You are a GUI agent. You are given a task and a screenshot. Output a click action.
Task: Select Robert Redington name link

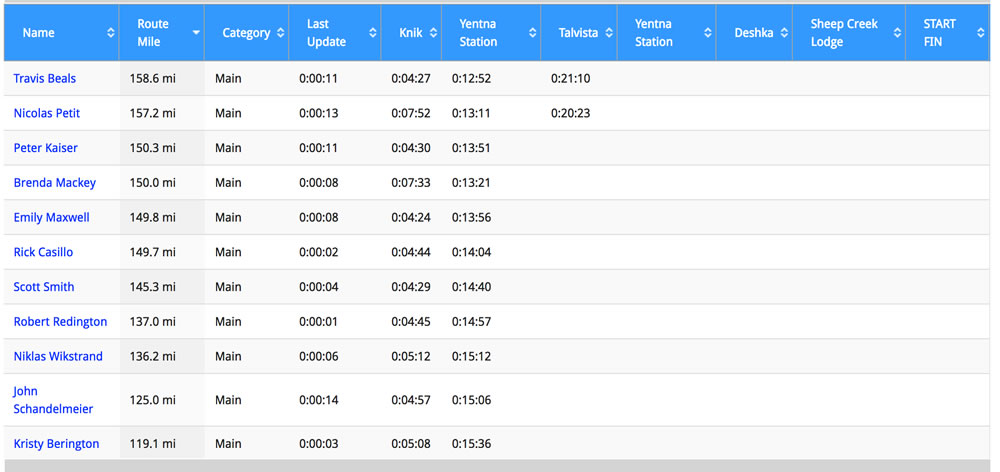click(61, 321)
